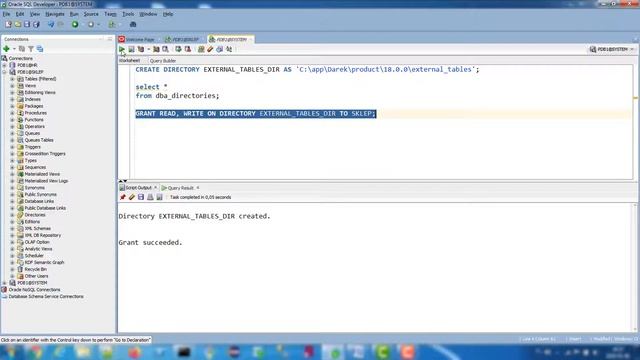Expand the Packages tree node

(12, 106)
